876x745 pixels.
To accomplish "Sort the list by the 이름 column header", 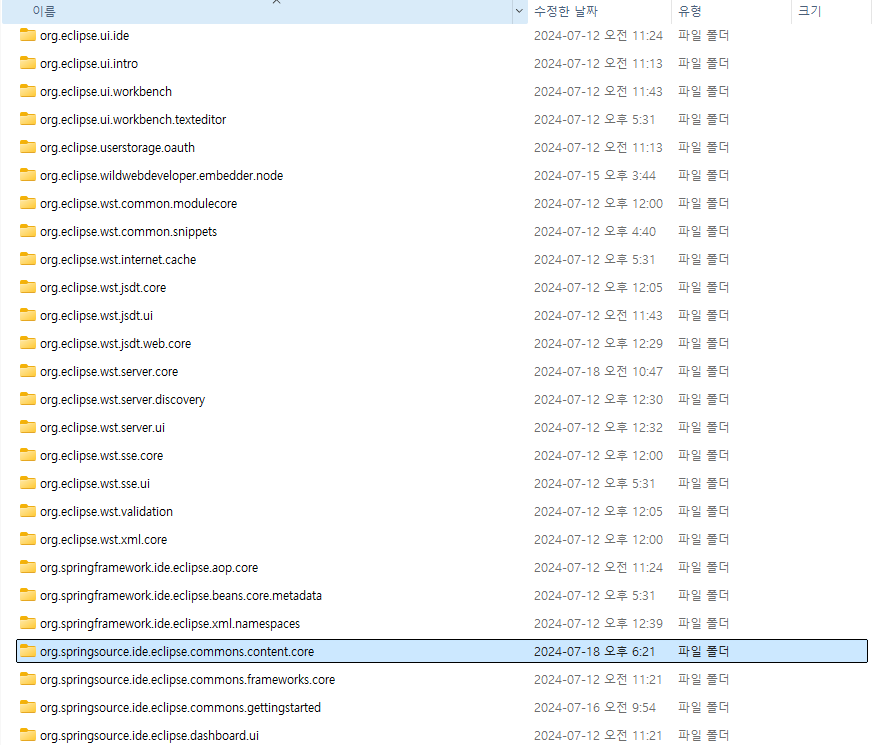I will tap(257, 11).
